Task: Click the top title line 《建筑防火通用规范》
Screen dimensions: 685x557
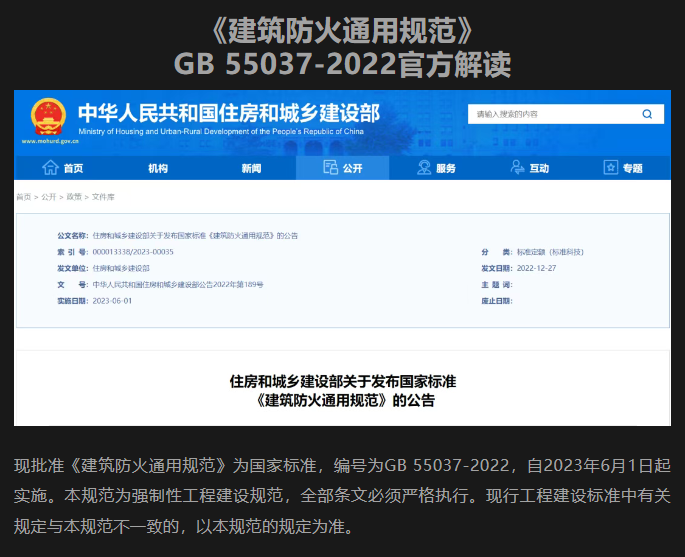Action: 342,31
